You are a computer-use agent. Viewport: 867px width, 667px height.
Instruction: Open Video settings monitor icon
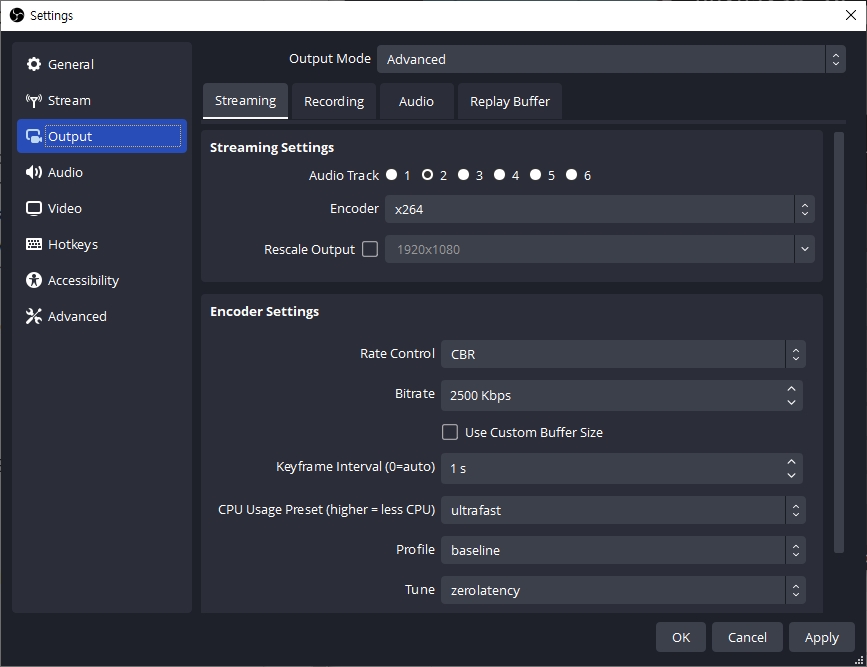pos(34,209)
